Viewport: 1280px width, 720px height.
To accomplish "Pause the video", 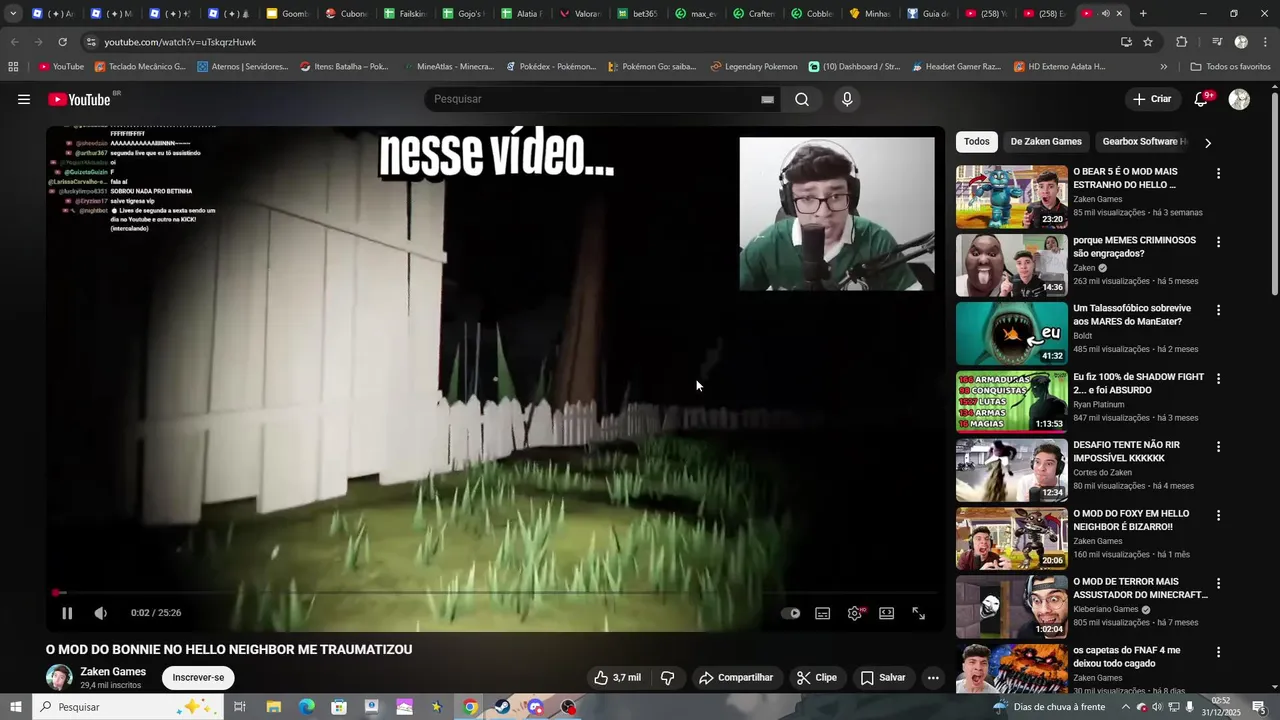I will 67,613.
